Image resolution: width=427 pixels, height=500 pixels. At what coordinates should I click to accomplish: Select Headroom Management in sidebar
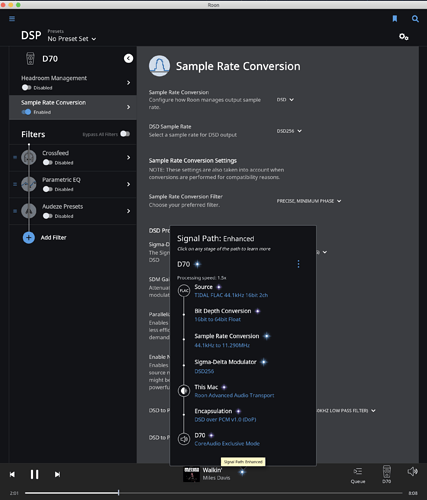[x=73, y=83]
